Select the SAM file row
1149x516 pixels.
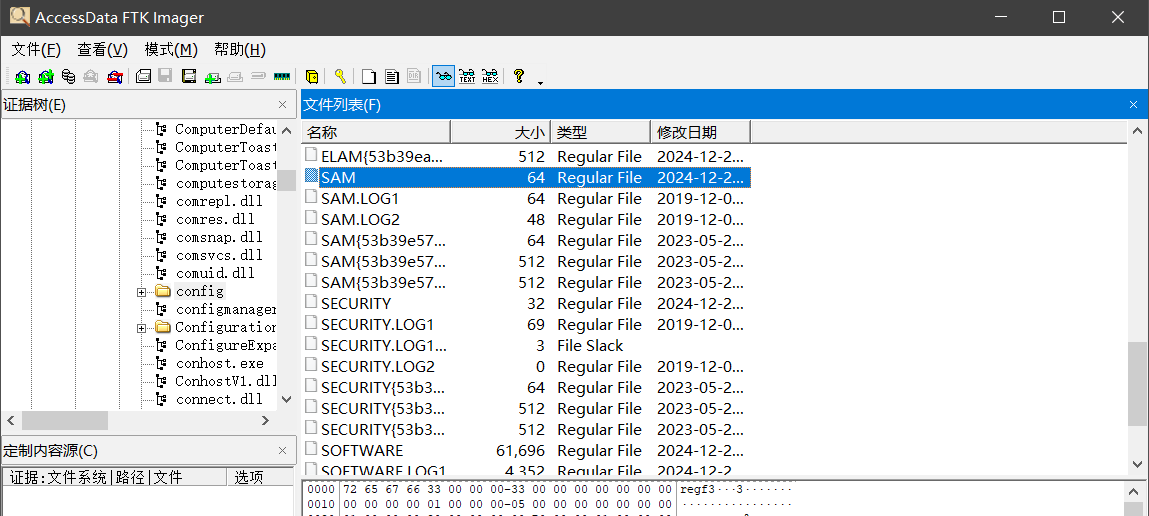point(526,177)
